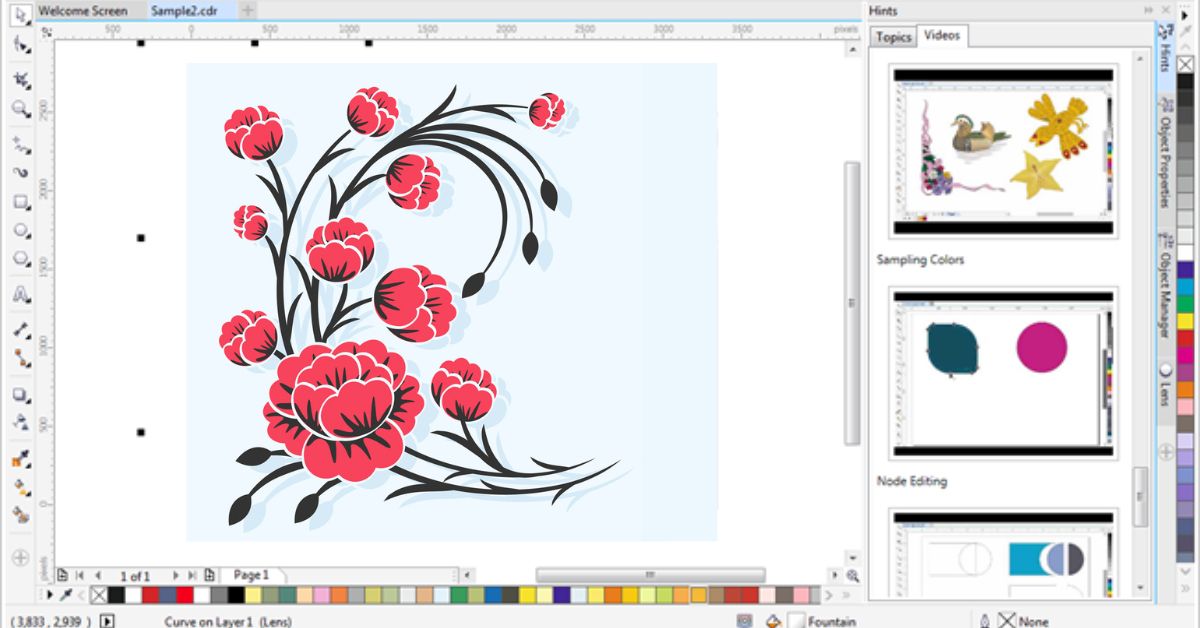Select the Shape tool
This screenshot has width=1200, height=628.
[x=21, y=45]
